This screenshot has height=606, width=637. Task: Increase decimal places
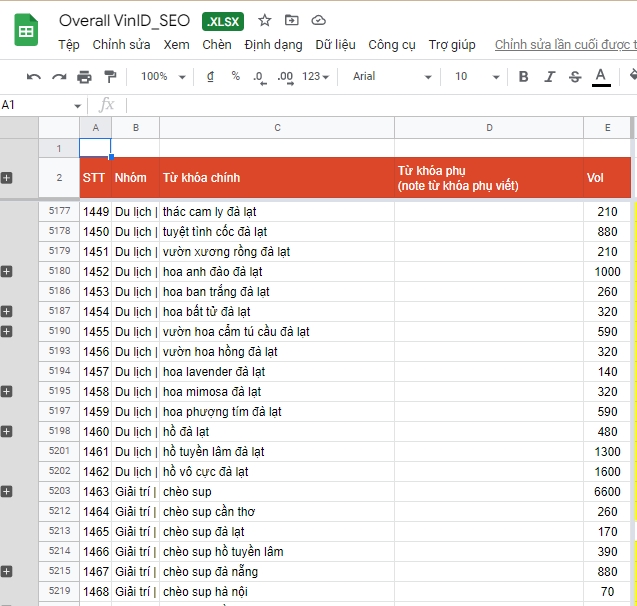coord(285,77)
